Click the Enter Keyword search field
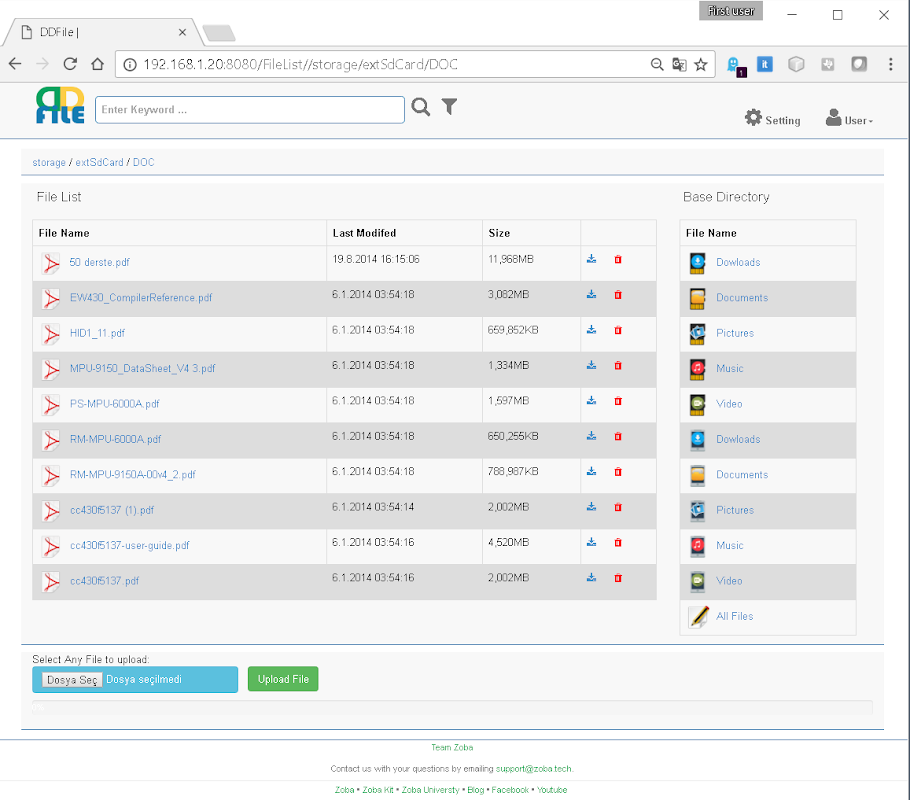Screen dimensions: 910x800 pyautogui.click(x=250, y=110)
